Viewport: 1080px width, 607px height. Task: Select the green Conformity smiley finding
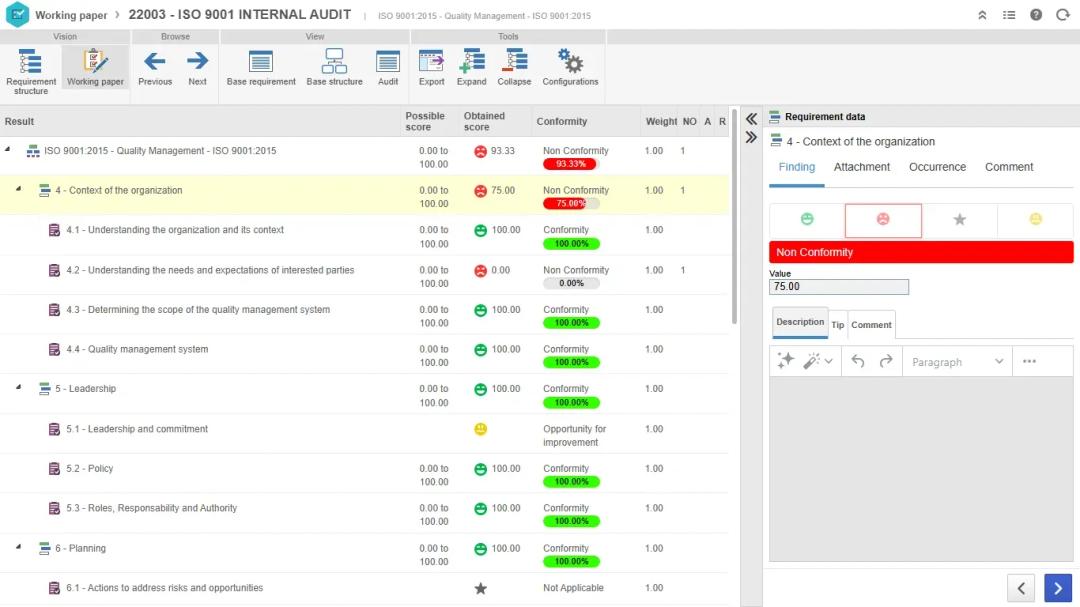point(807,220)
